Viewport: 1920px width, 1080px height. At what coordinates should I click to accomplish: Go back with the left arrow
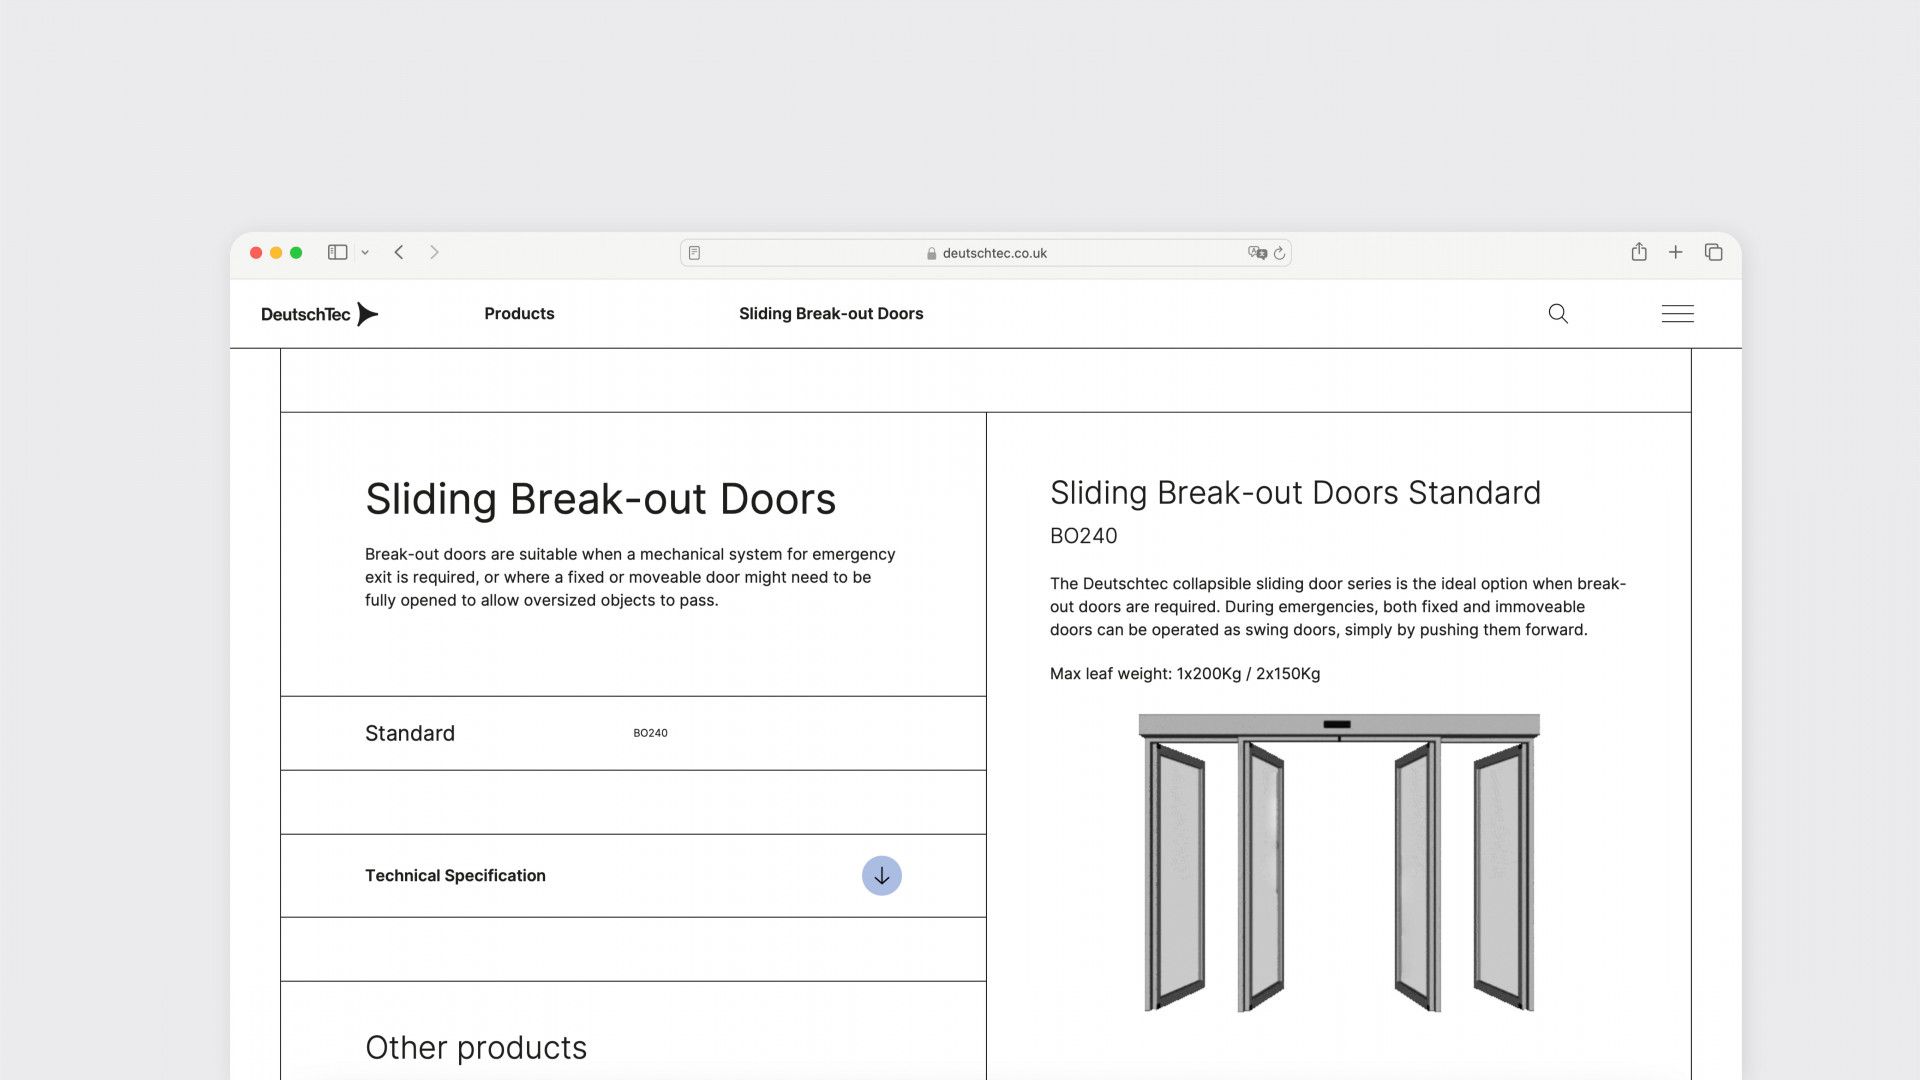tap(399, 253)
